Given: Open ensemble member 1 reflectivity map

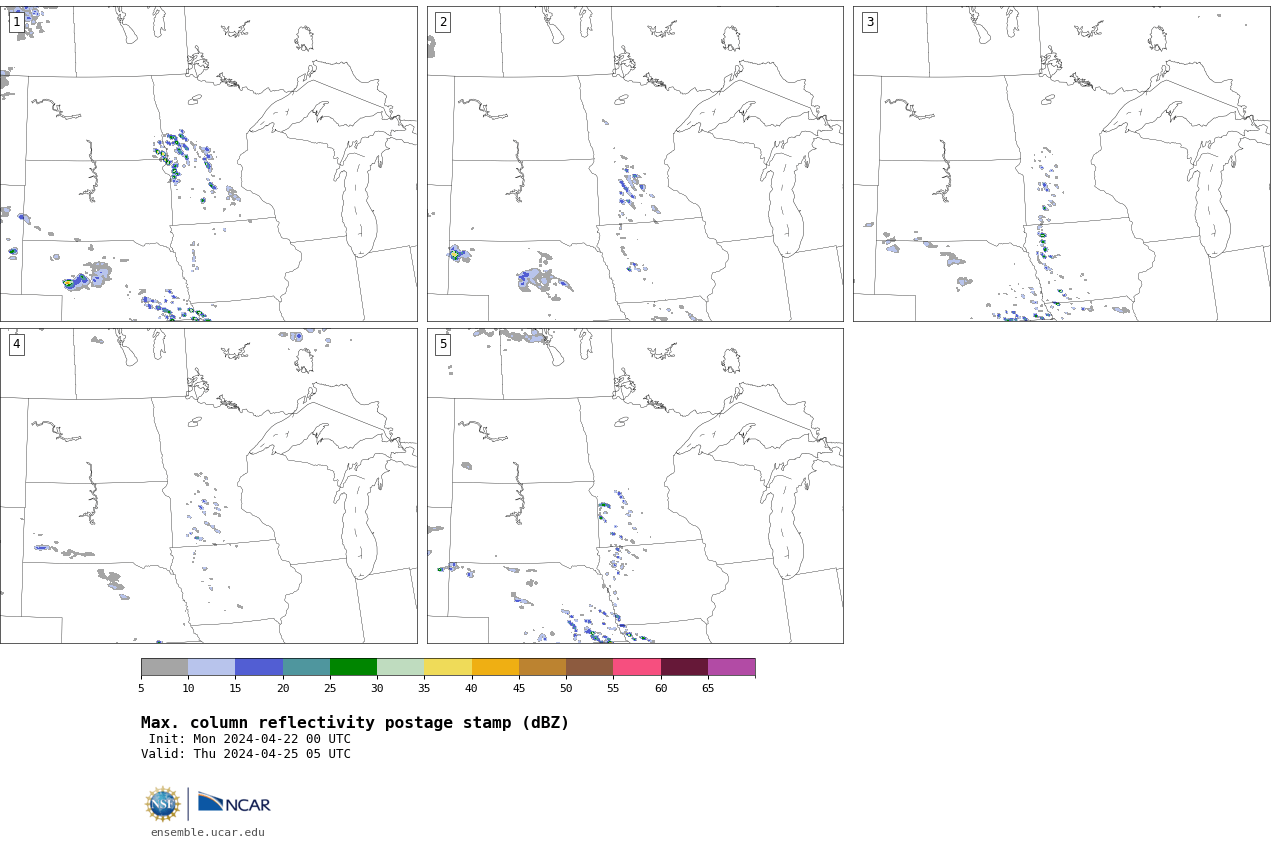Looking at the screenshot, I should (208, 164).
